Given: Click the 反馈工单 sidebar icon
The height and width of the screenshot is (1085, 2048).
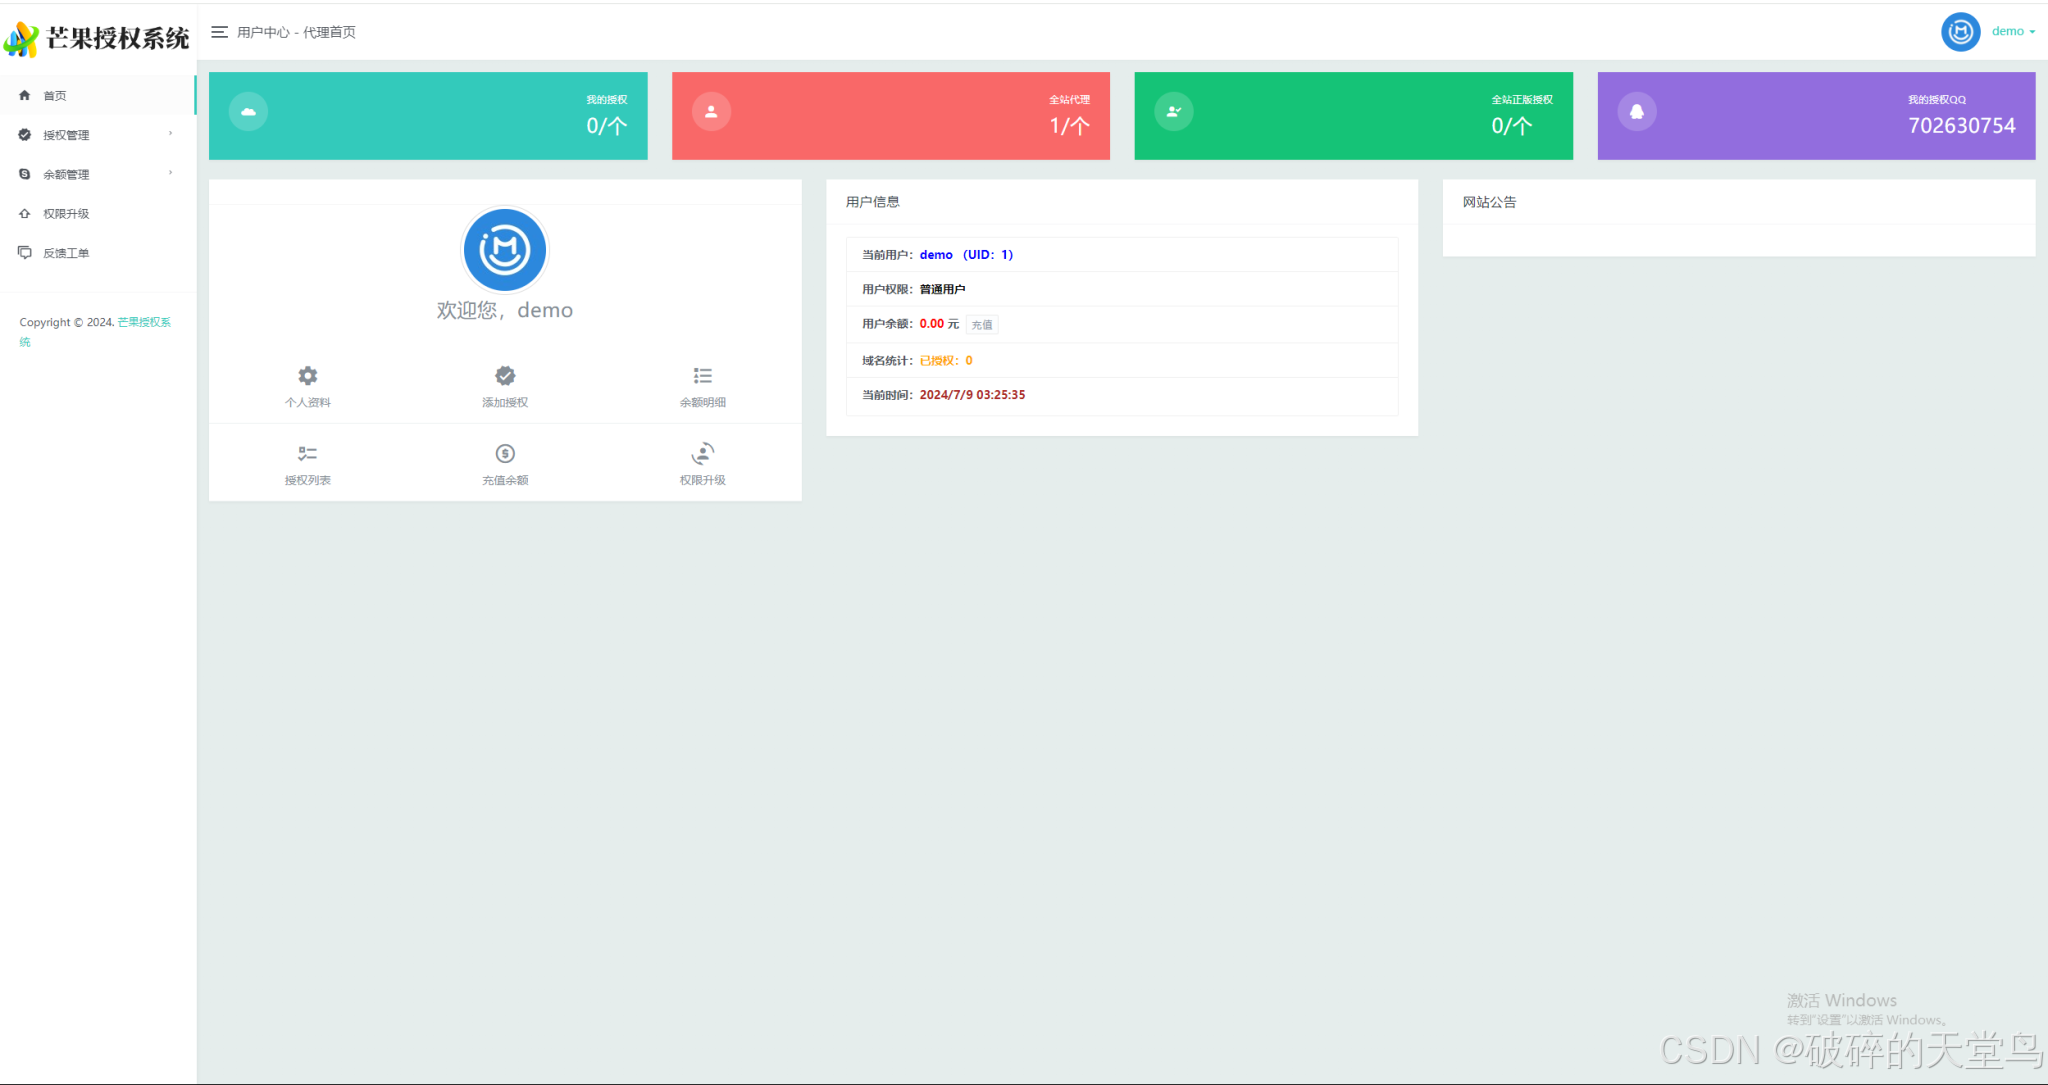Looking at the screenshot, I should point(25,252).
